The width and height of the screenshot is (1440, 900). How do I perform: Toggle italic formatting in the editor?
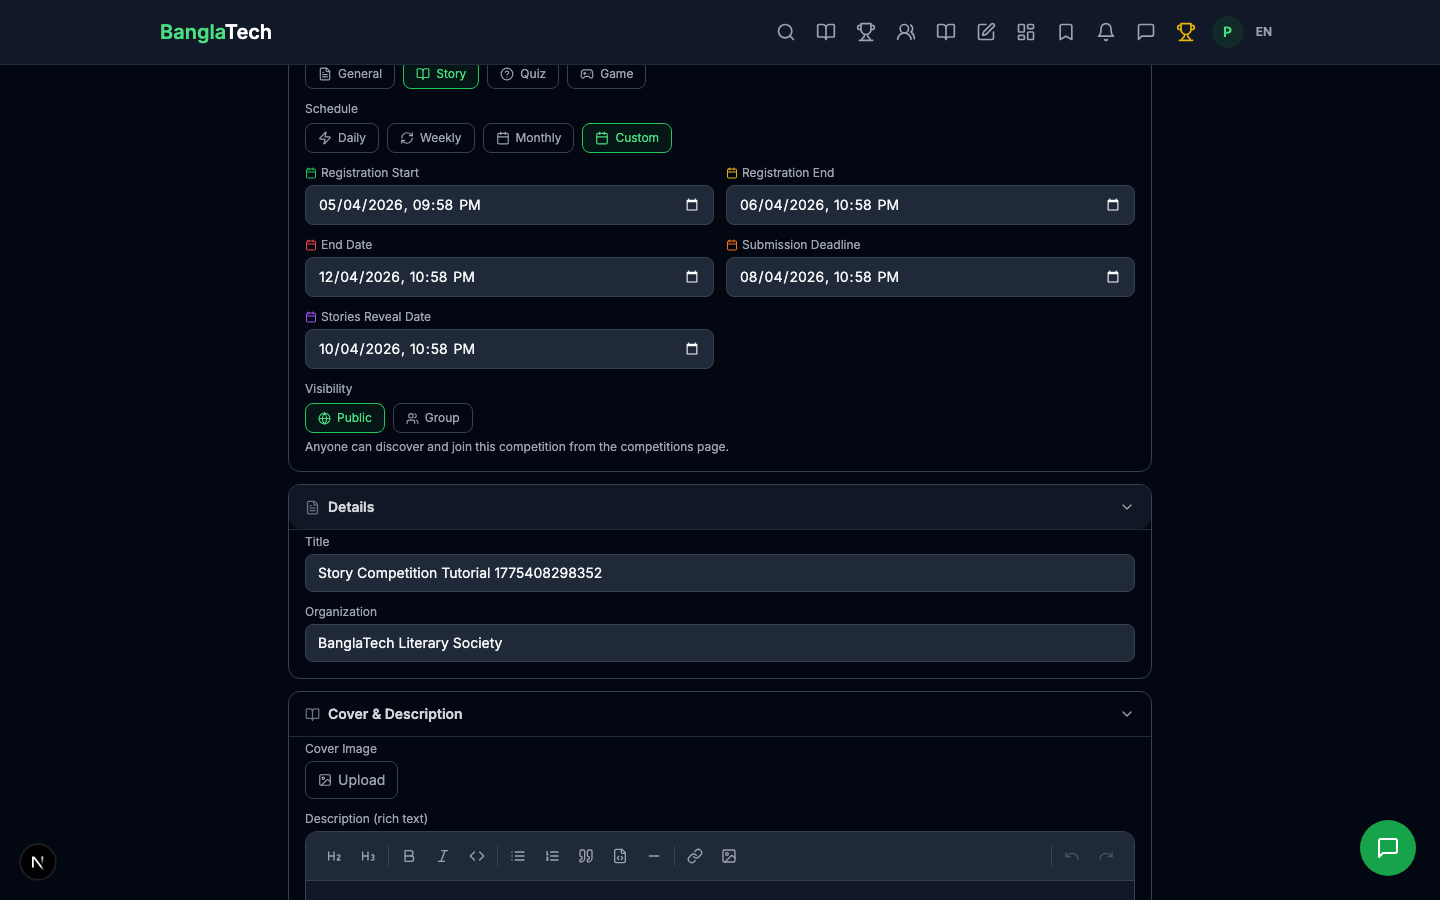click(443, 856)
